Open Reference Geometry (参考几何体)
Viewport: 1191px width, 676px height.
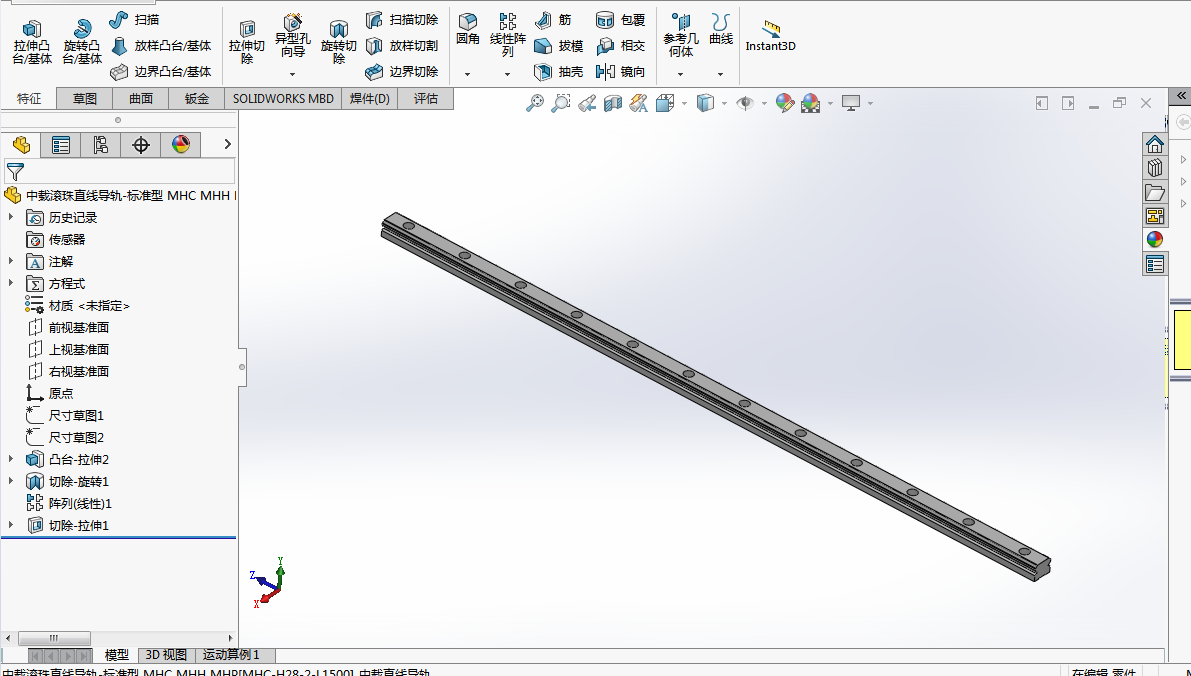tap(681, 35)
